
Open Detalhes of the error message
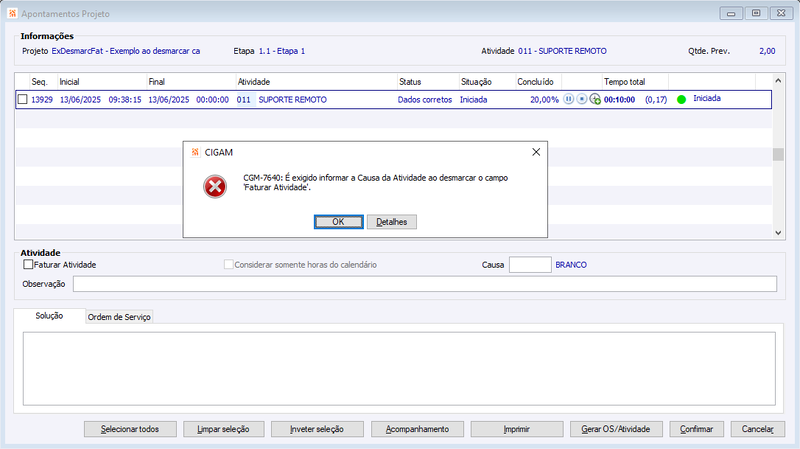point(391,222)
